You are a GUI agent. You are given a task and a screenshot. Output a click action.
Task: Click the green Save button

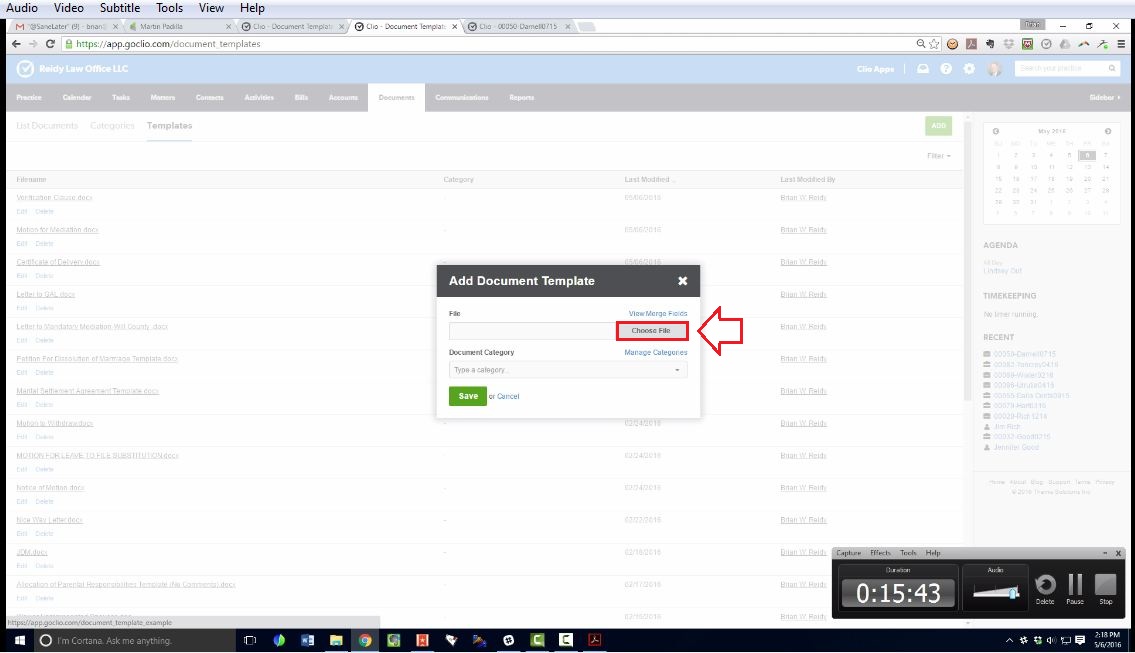[x=468, y=396]
